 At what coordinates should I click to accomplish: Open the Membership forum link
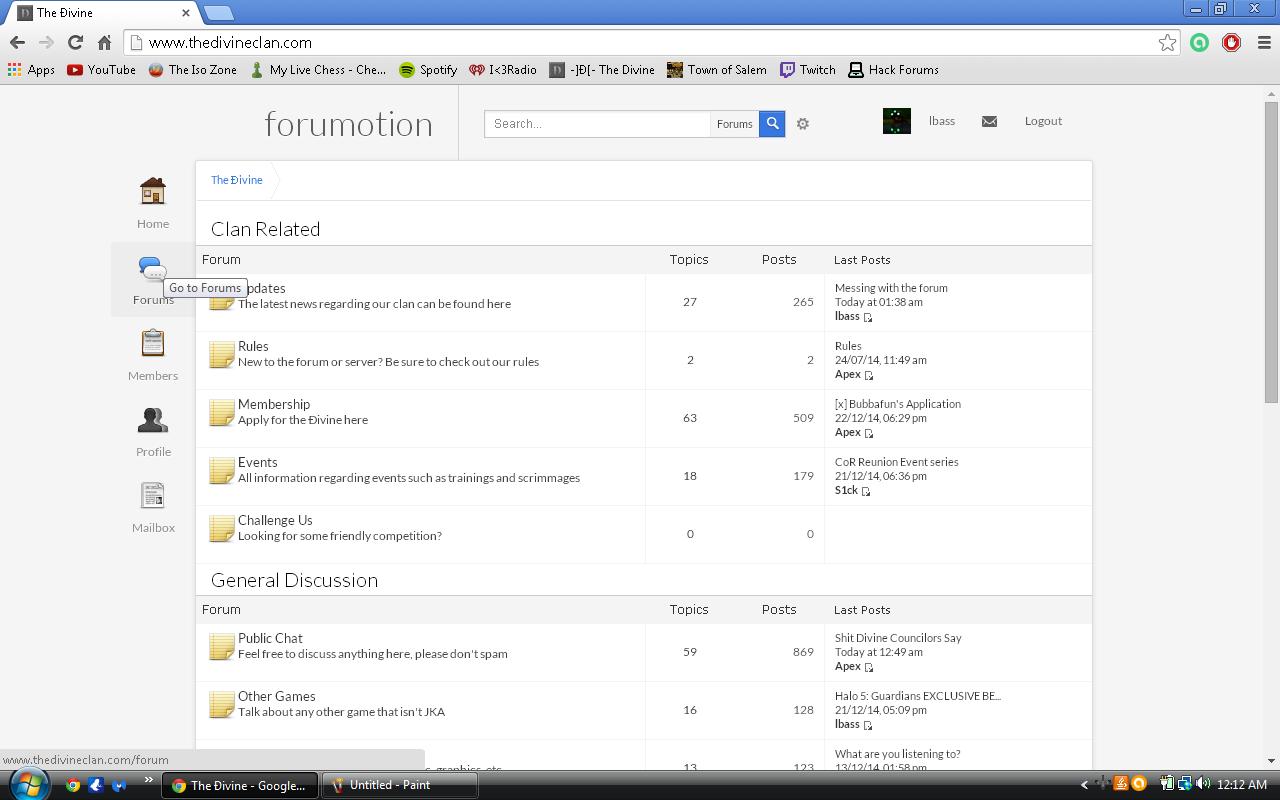click(x=274, y=404)
